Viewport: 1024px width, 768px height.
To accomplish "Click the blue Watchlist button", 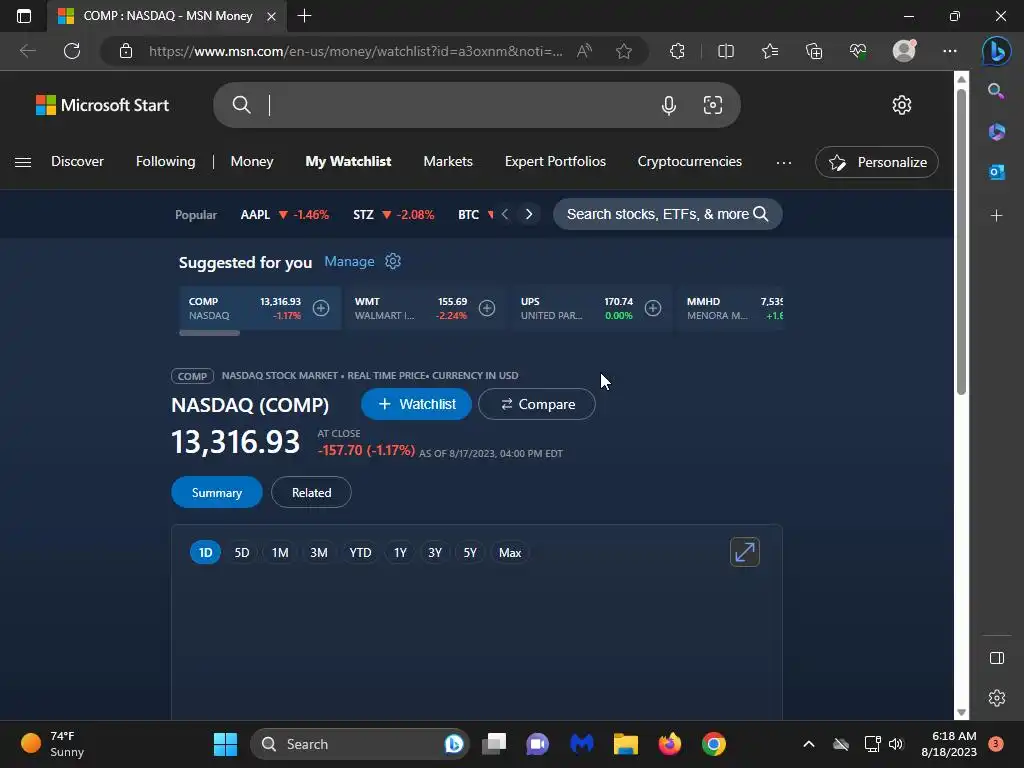I will [417, 404].
